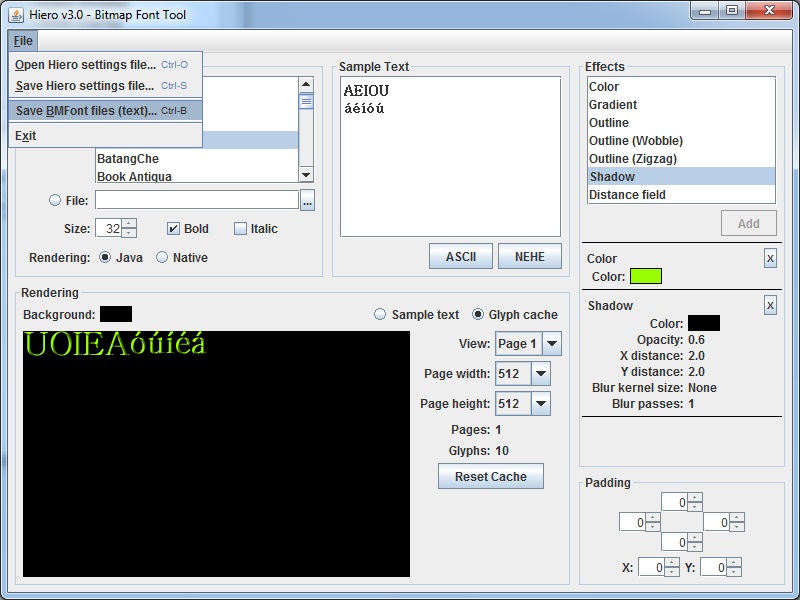Click the ASCII button
The height and width of the screenshot is (600, 800).
pos(461,256)
